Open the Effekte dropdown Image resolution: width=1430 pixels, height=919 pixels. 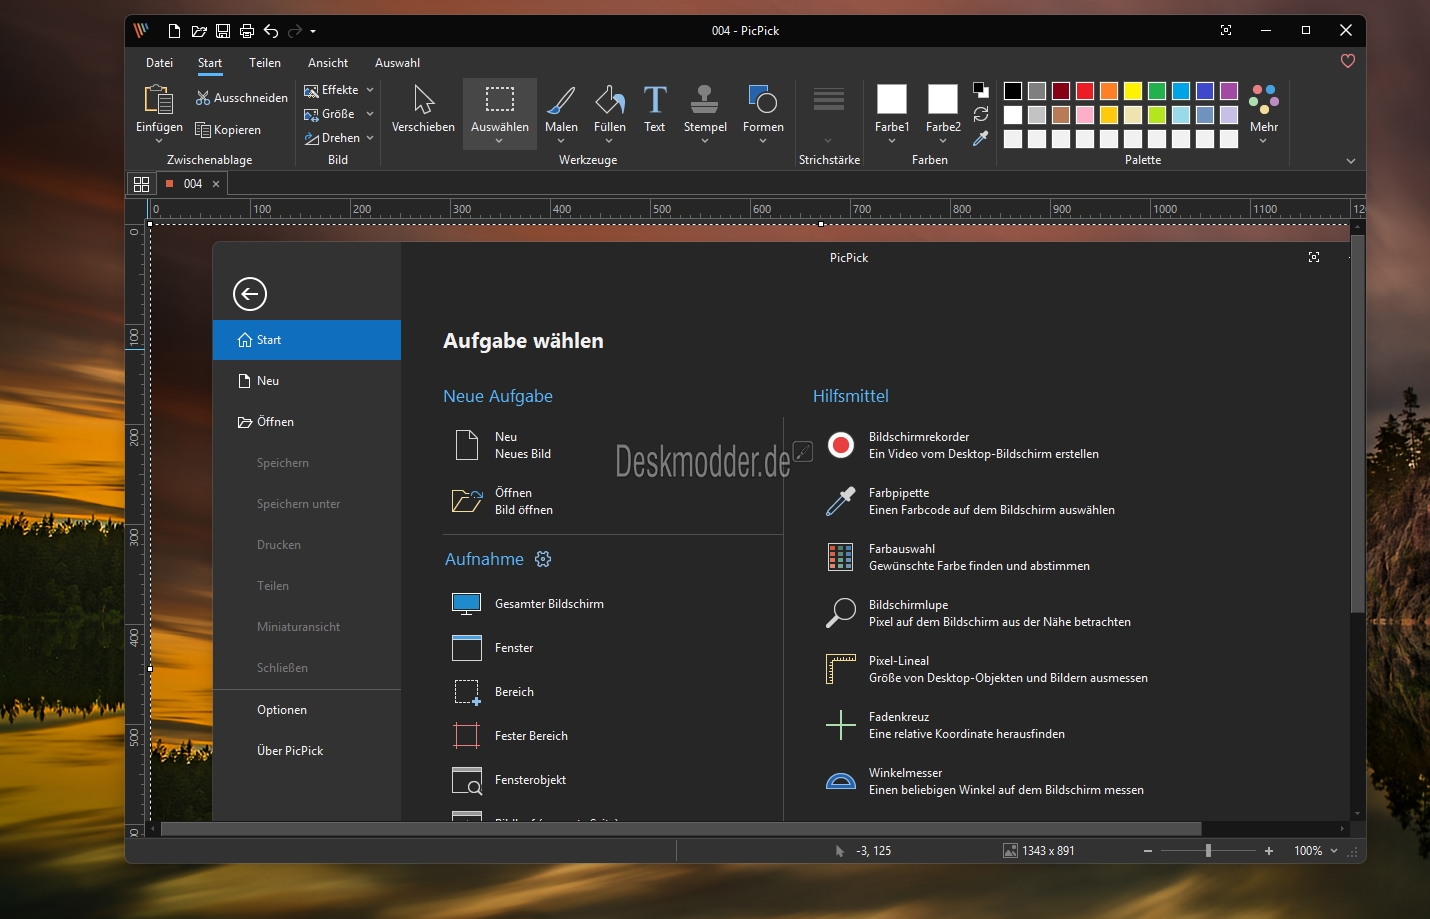339,90
